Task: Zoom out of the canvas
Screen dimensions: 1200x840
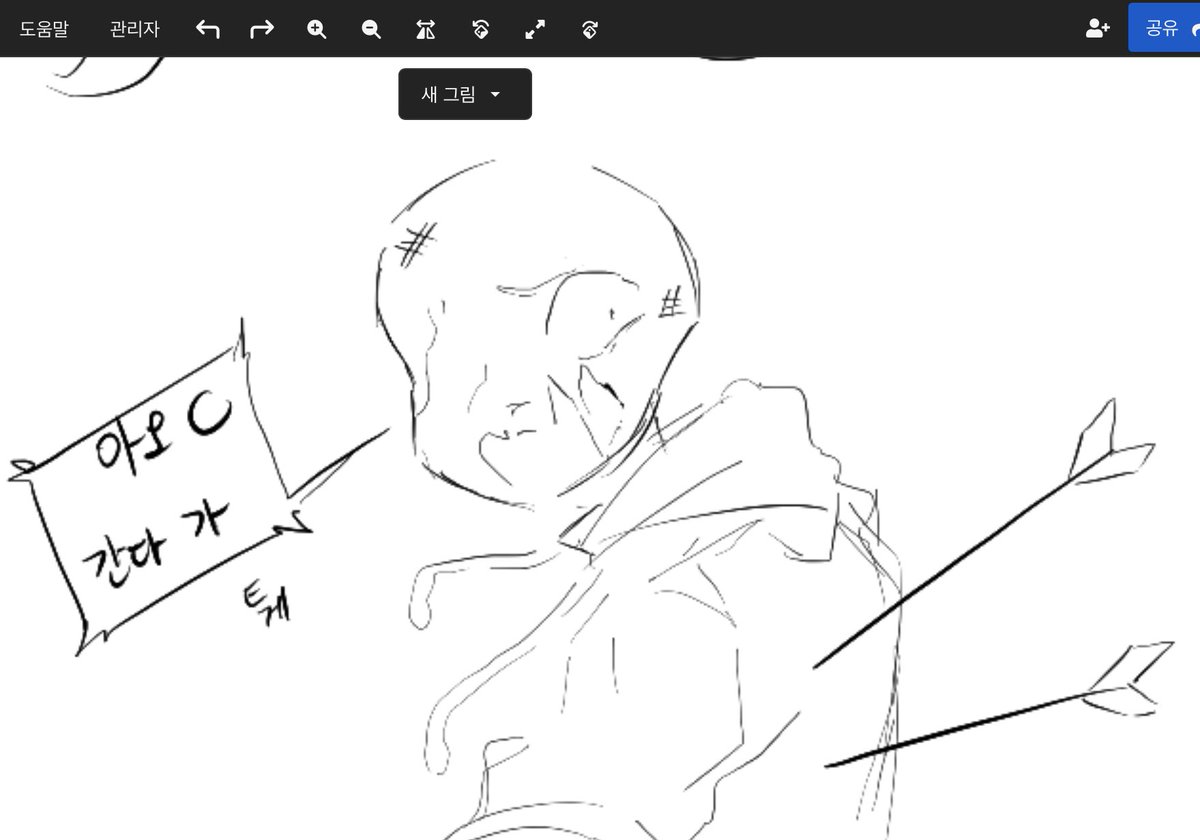Action: pos(371,29)
